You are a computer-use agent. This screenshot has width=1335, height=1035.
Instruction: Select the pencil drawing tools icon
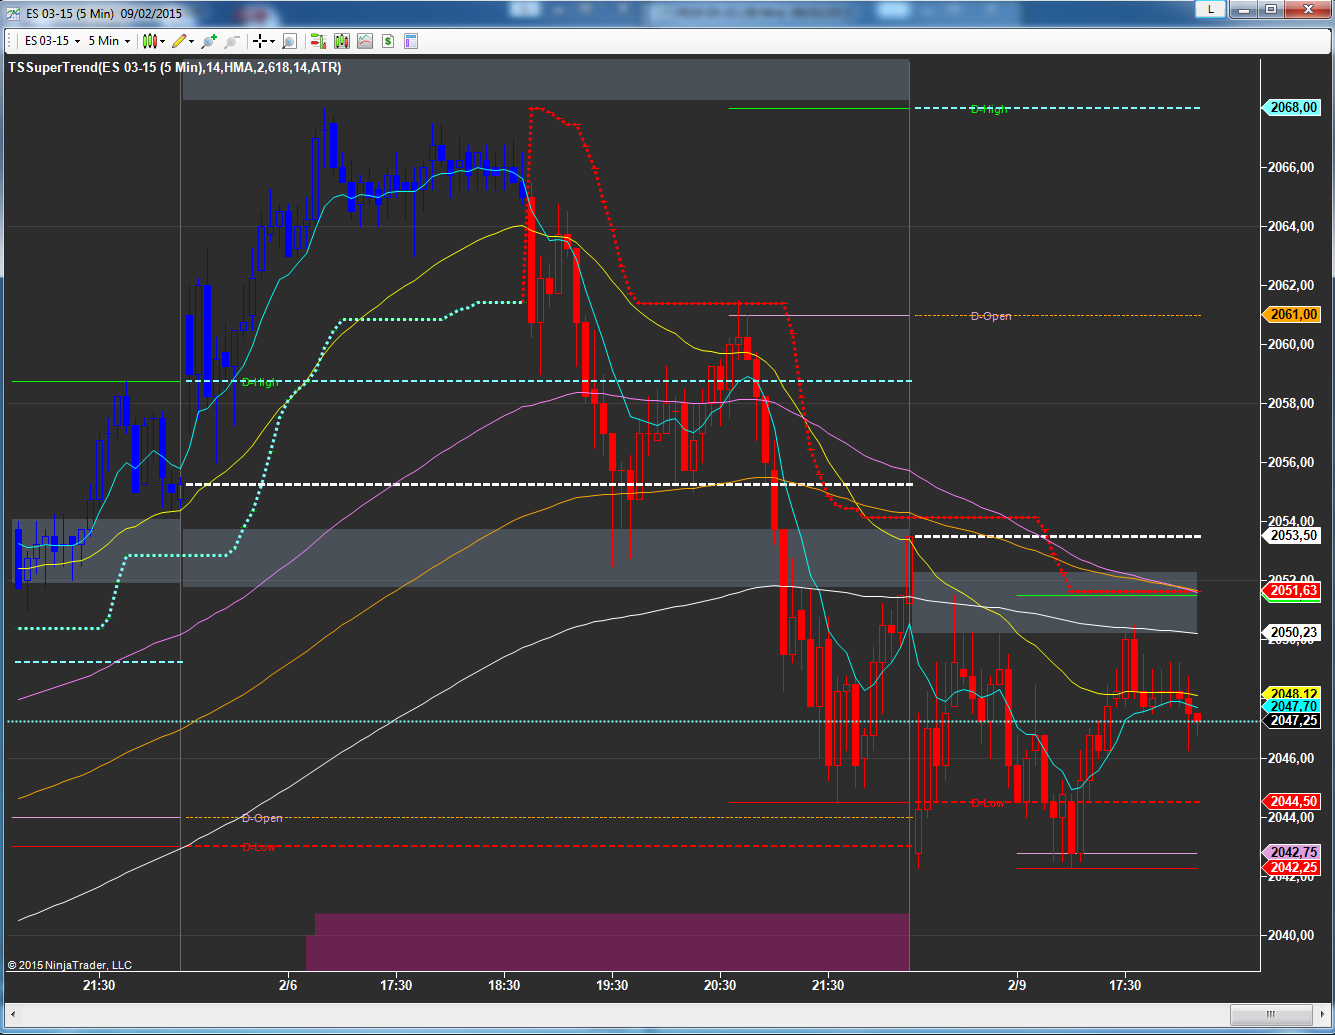[x=179, y=41]
